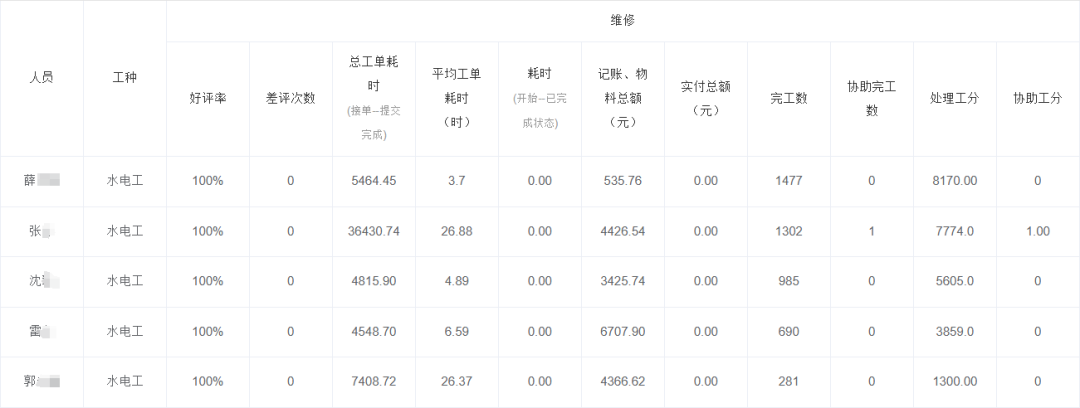The image size is (1080, 408).
Task: Click the 36430.74 total time cell
Action: pyautogui.click(x=373, y=231)
